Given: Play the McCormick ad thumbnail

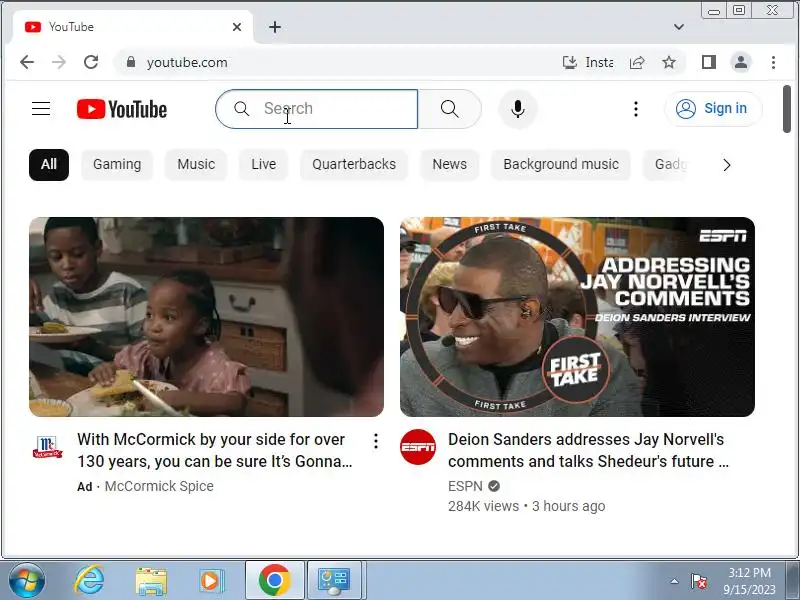Looking at the screenshot, I should (206, 317).
